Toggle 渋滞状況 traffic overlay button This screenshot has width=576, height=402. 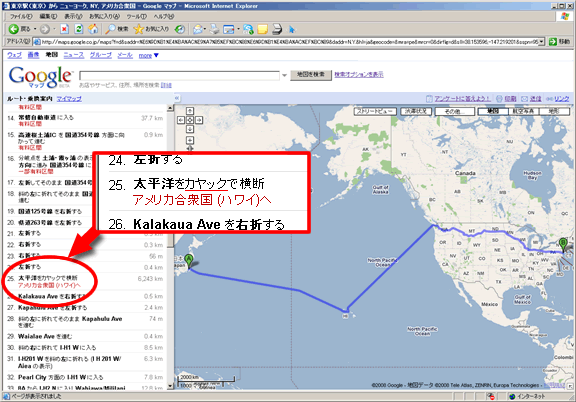[415, 111]
